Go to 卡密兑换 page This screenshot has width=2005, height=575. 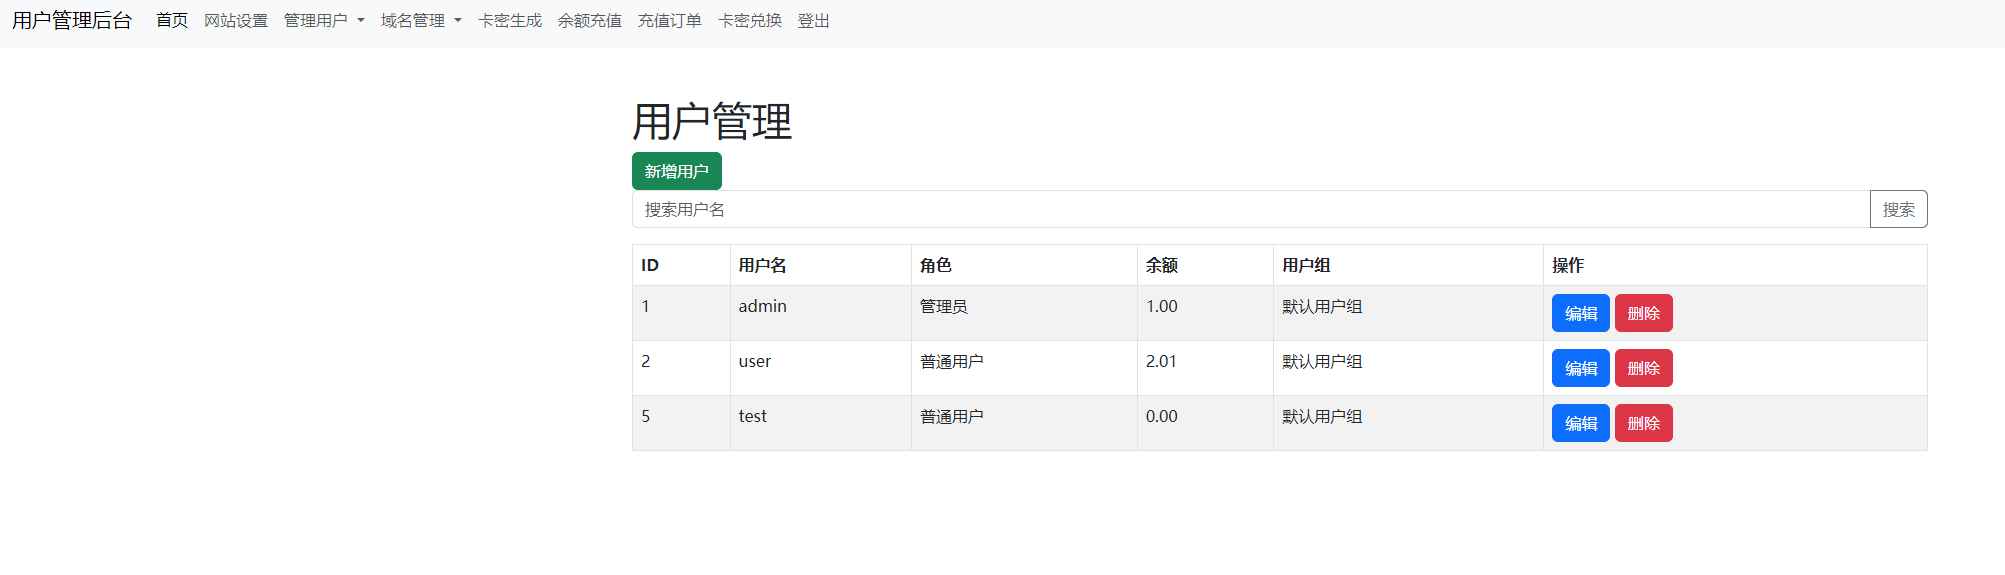pos(749,21)
